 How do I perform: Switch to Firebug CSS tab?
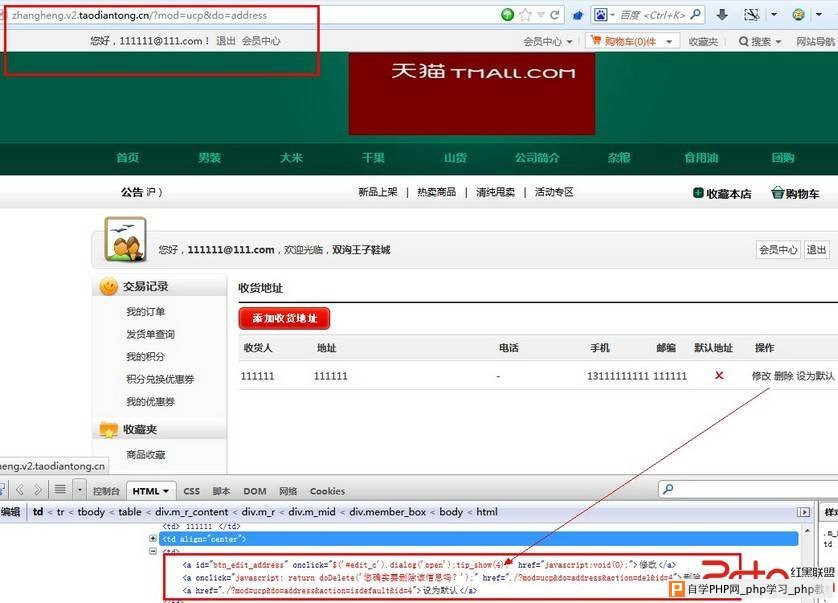[x=191, y=491]
